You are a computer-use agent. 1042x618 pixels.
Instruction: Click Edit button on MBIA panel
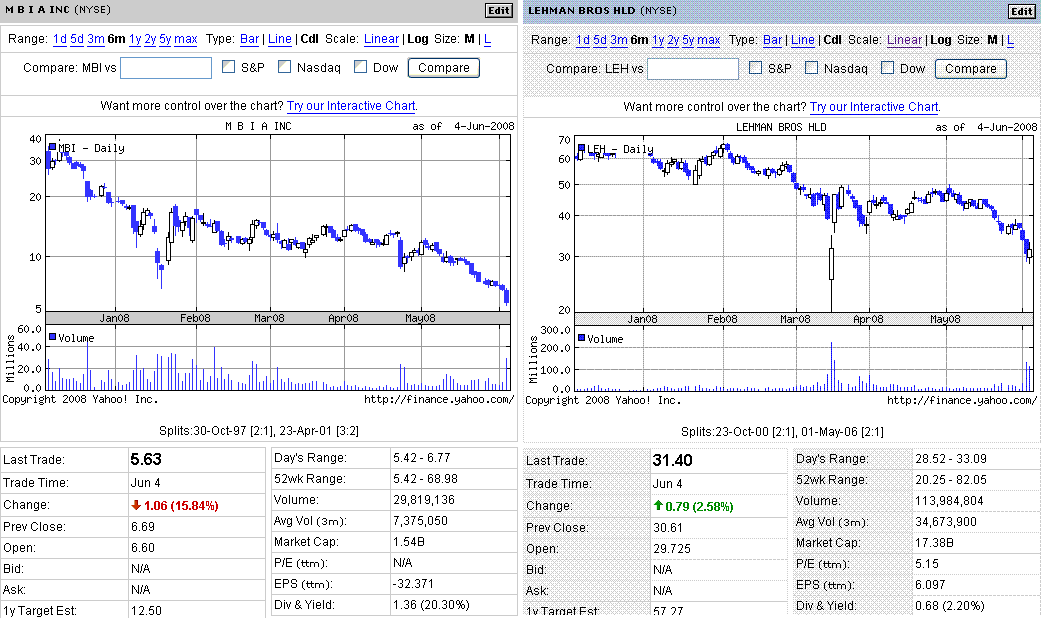tap(498, 10)
